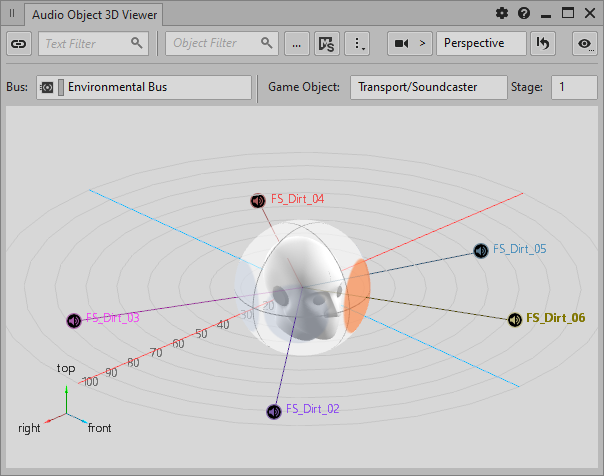Click the Stage number field
This screenshot has height=476, width=604.
574,87
